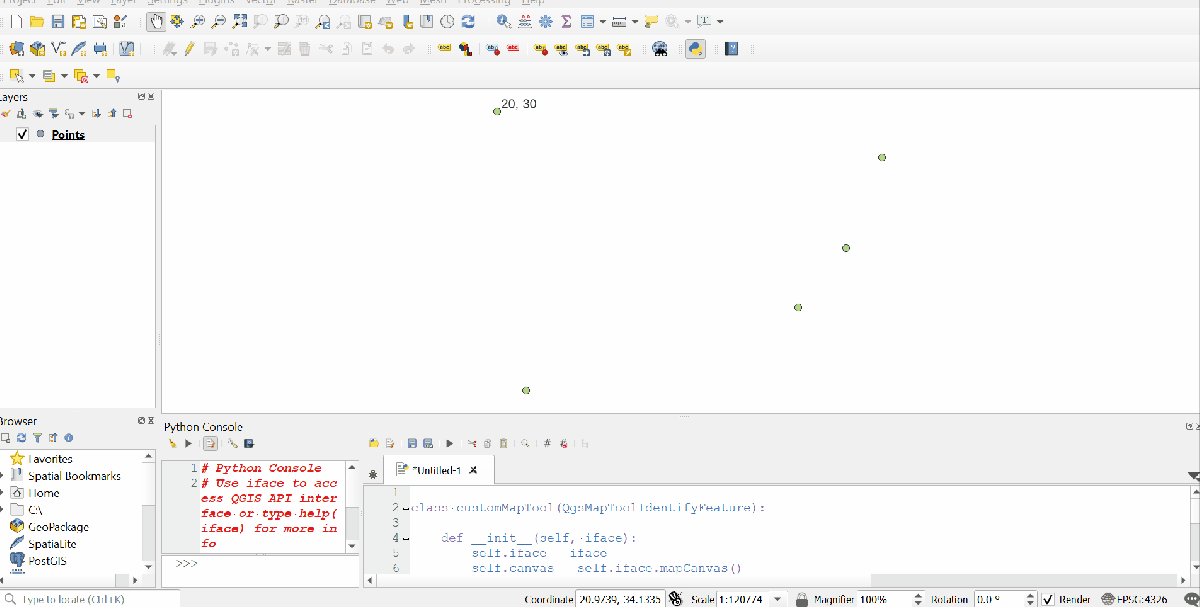Screen dimensions: 1200x607
Task: Collapse the class fold marker on line 2
Action: 406,508
